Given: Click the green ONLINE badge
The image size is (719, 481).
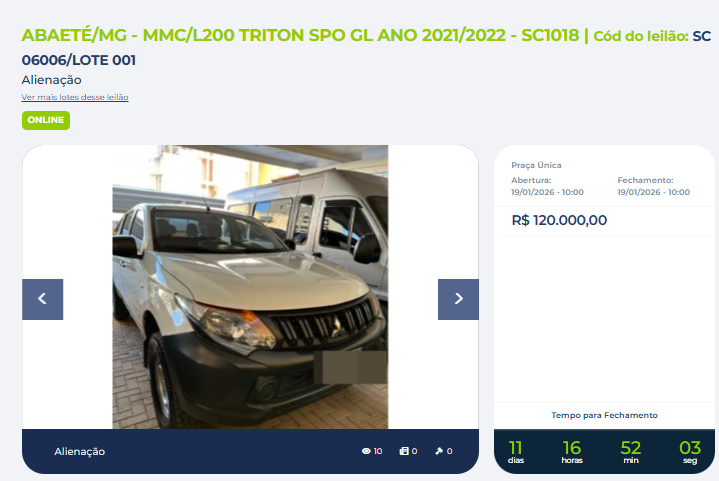Looking at the screenshot, I should (x=46, y=120).
